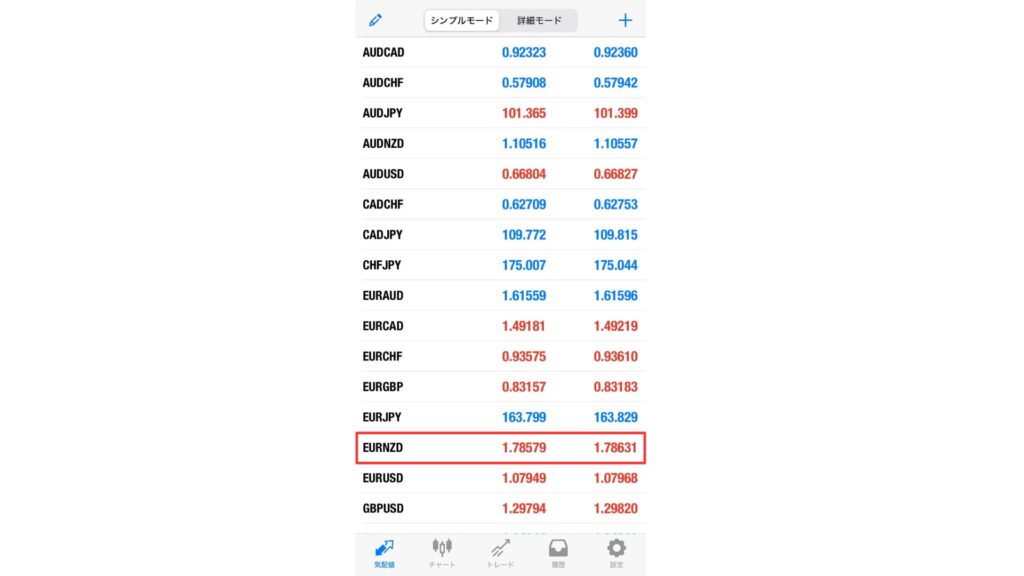This screenshot has height=576, width=1024.
Task: Switch to シンプルモード view
Action: point(463,20)
